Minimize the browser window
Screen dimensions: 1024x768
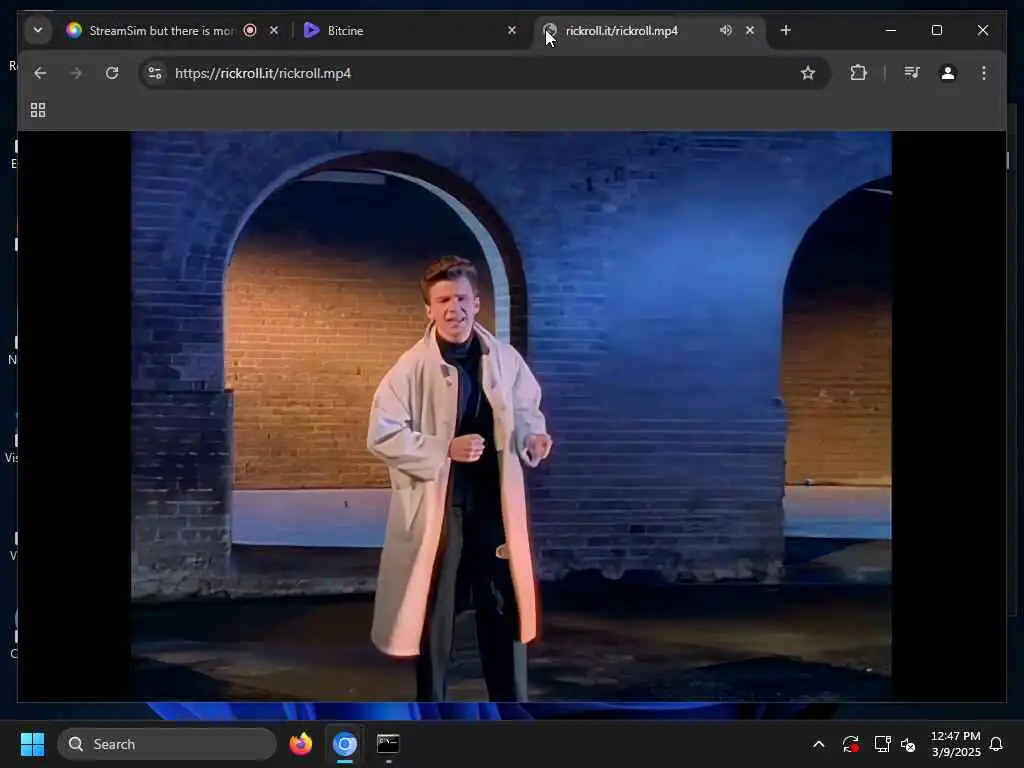[891, 30]
